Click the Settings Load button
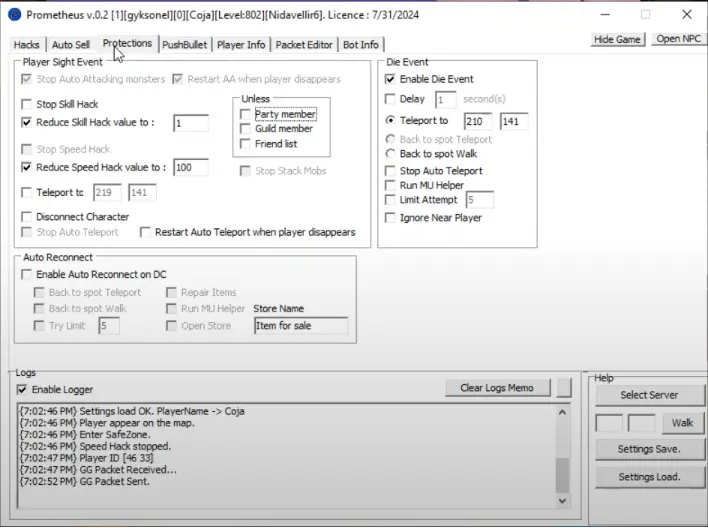 tap(649, 477)
